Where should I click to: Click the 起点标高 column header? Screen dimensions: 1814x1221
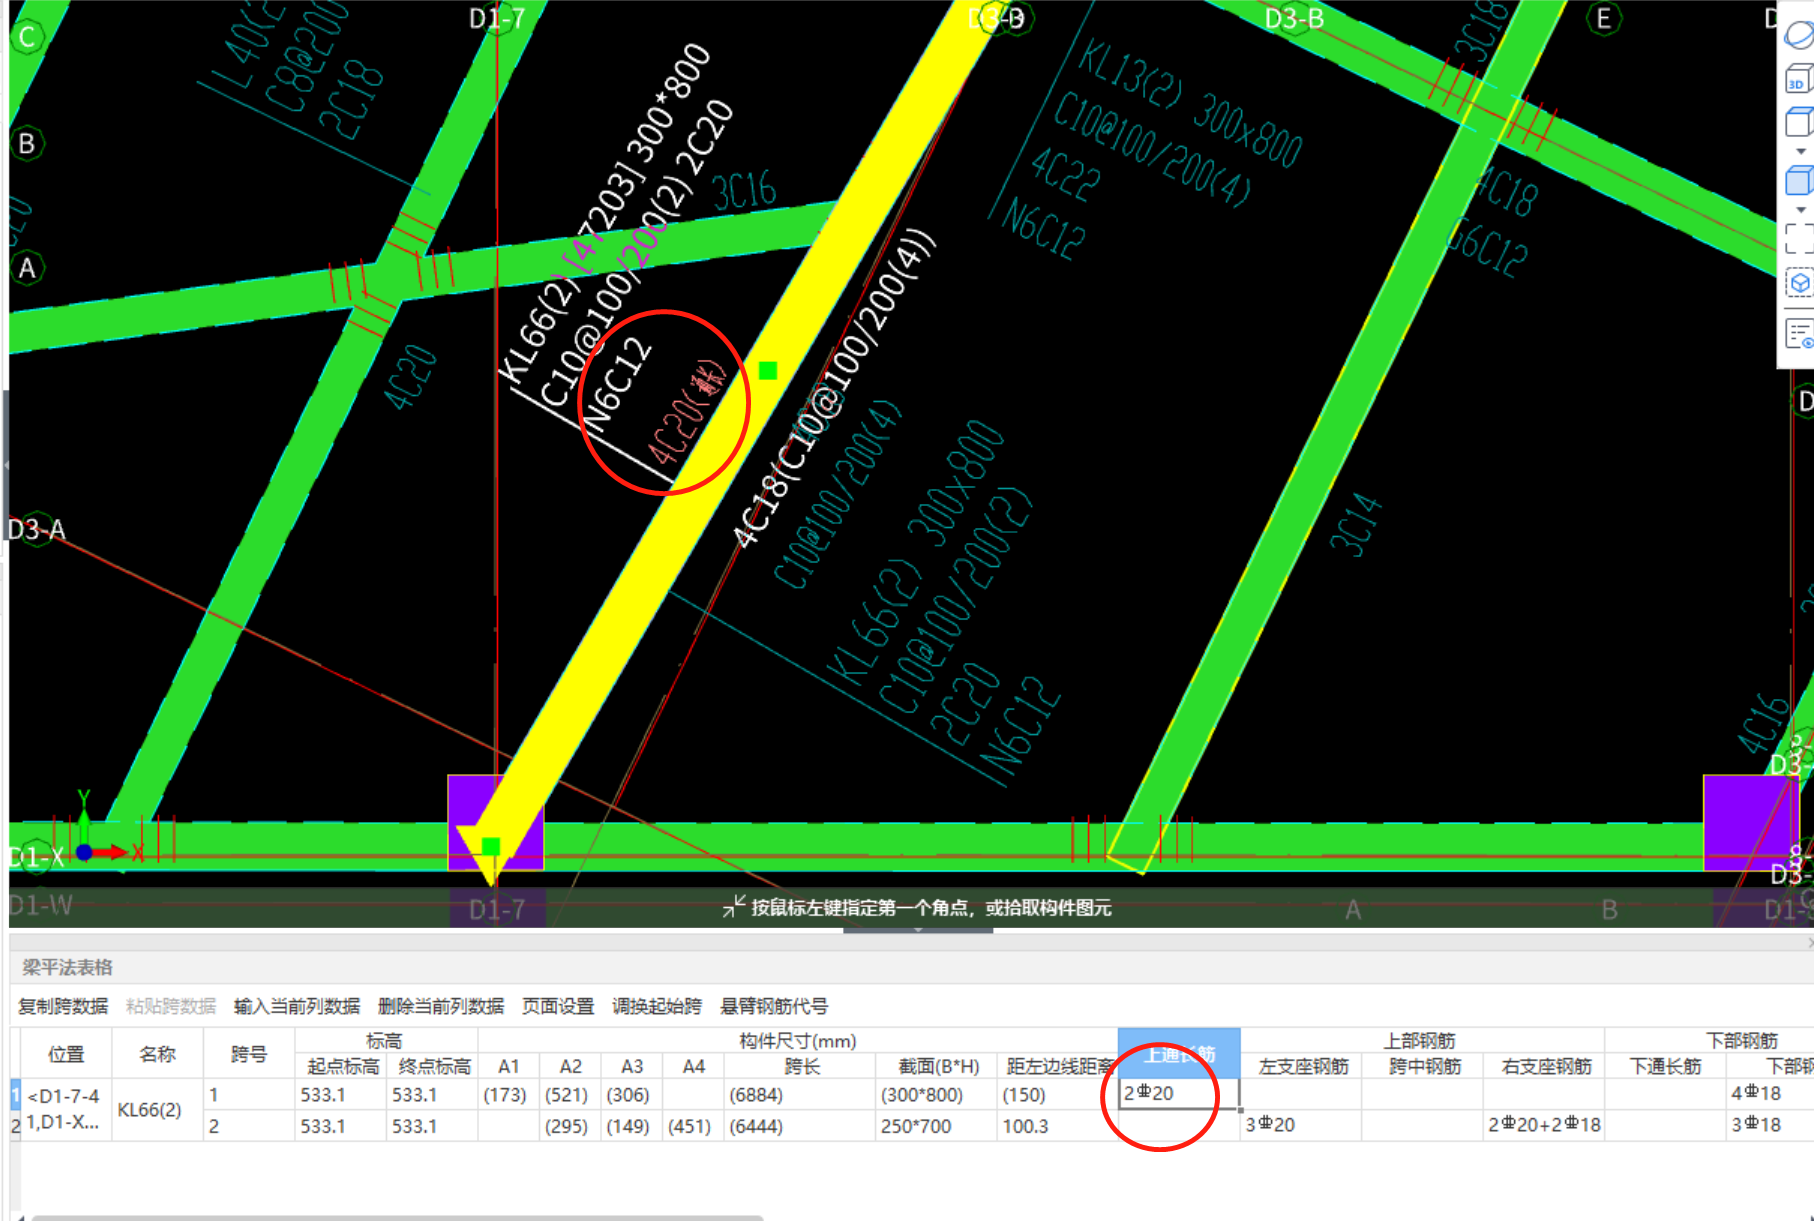click(x=342, y=1067)
